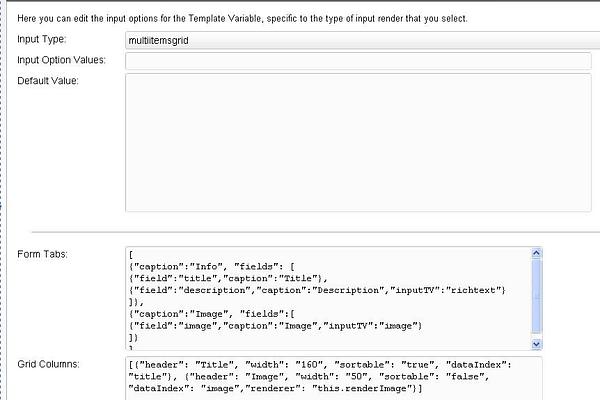The height and width of the screenshot is (400, 600).
Task: Click the Form Tabs vertical scrollbar thumb
Action: (536, 296)
